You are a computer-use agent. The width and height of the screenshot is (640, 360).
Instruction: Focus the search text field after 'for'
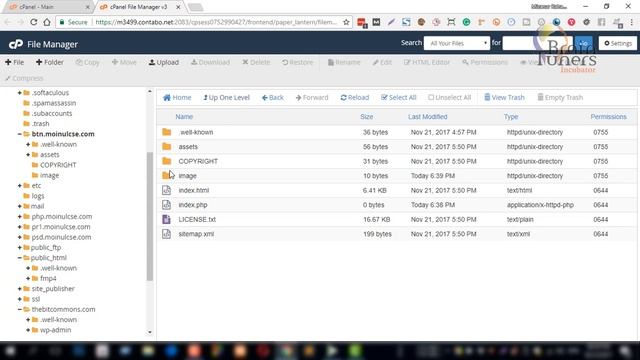[x=537, y=43]
